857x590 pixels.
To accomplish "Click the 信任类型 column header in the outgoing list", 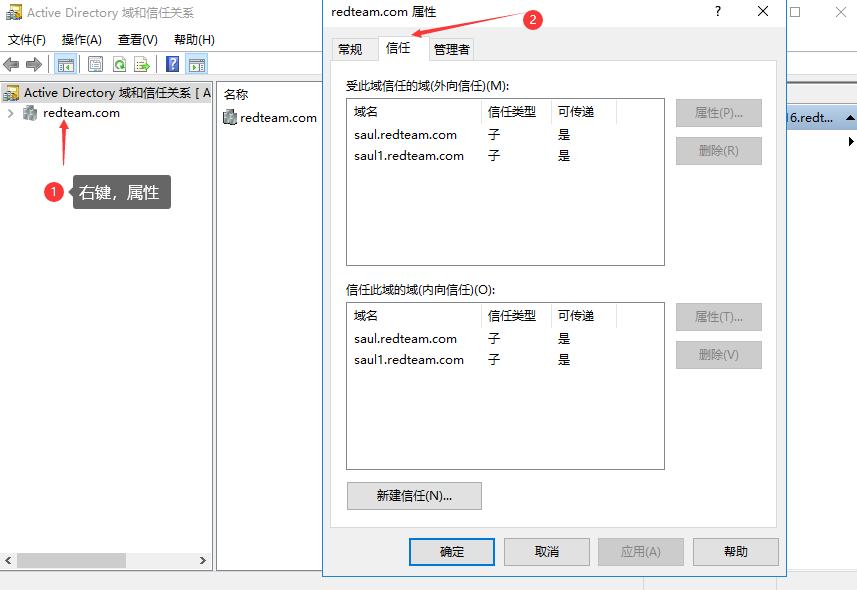I will [516, 112].
